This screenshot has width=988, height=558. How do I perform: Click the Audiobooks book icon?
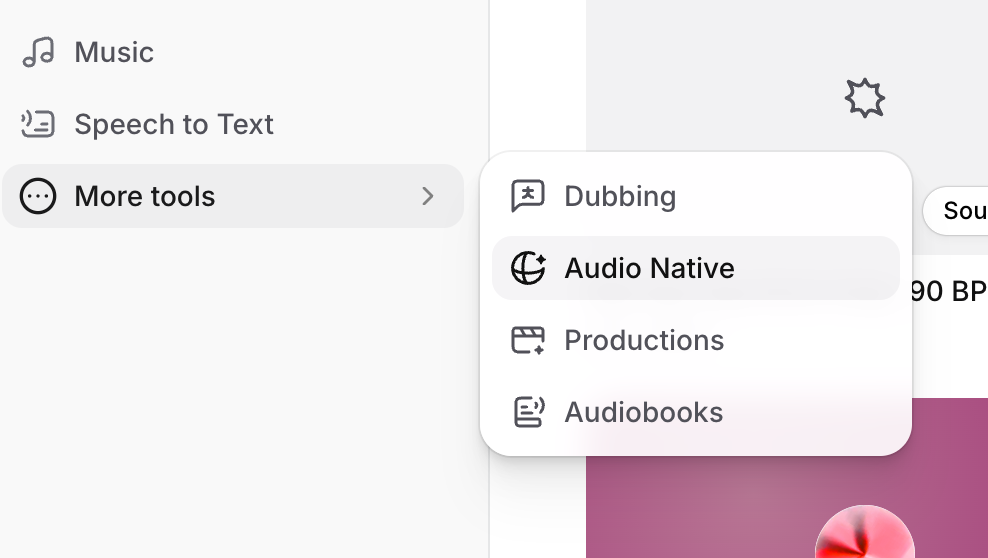(x=529, y=412)
